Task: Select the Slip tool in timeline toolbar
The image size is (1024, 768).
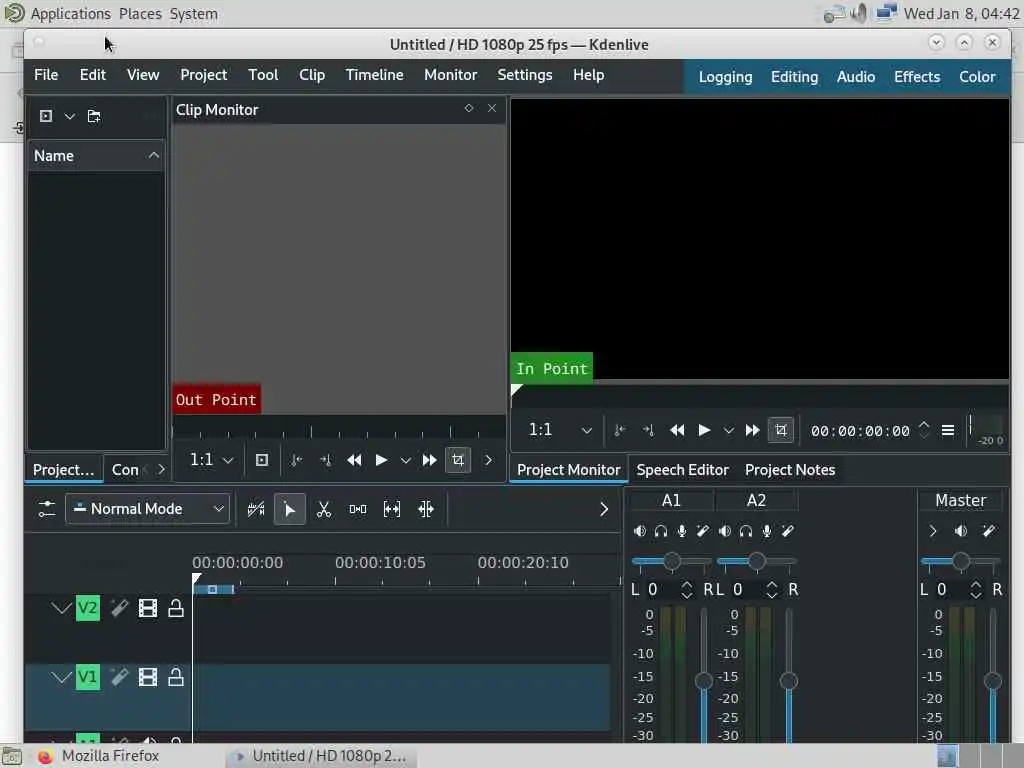Action: [x=392, y=509]
